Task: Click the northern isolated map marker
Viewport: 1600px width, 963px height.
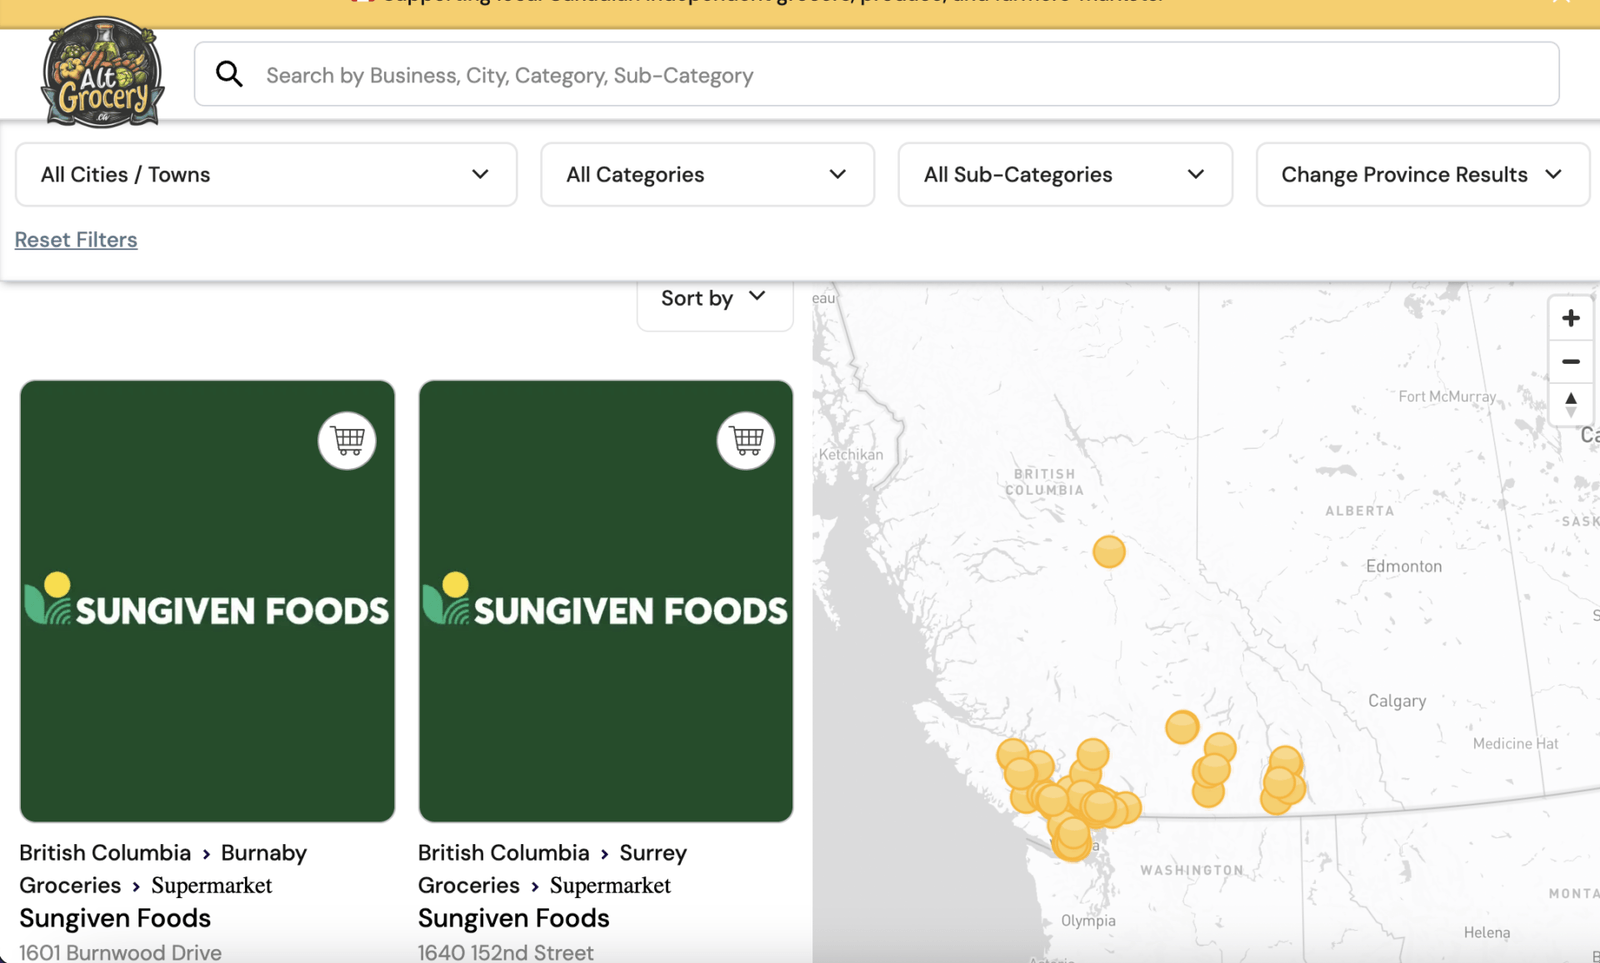Action: pyautogui.click(x=1108, y=551)
